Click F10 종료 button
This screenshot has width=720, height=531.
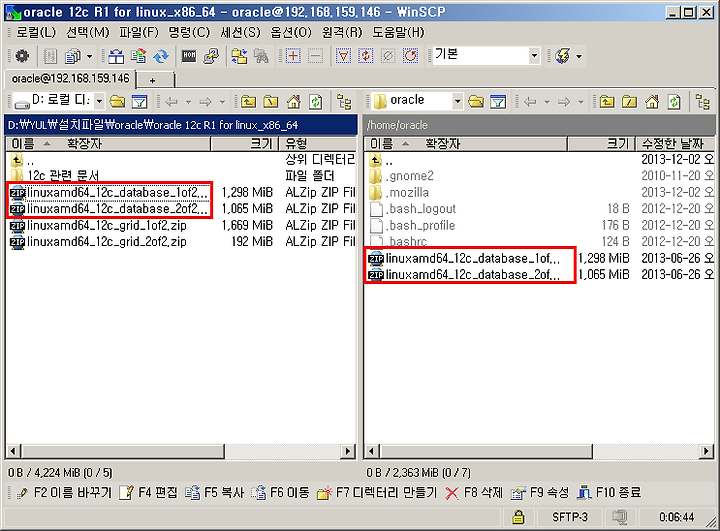click(x=609, y=492)
